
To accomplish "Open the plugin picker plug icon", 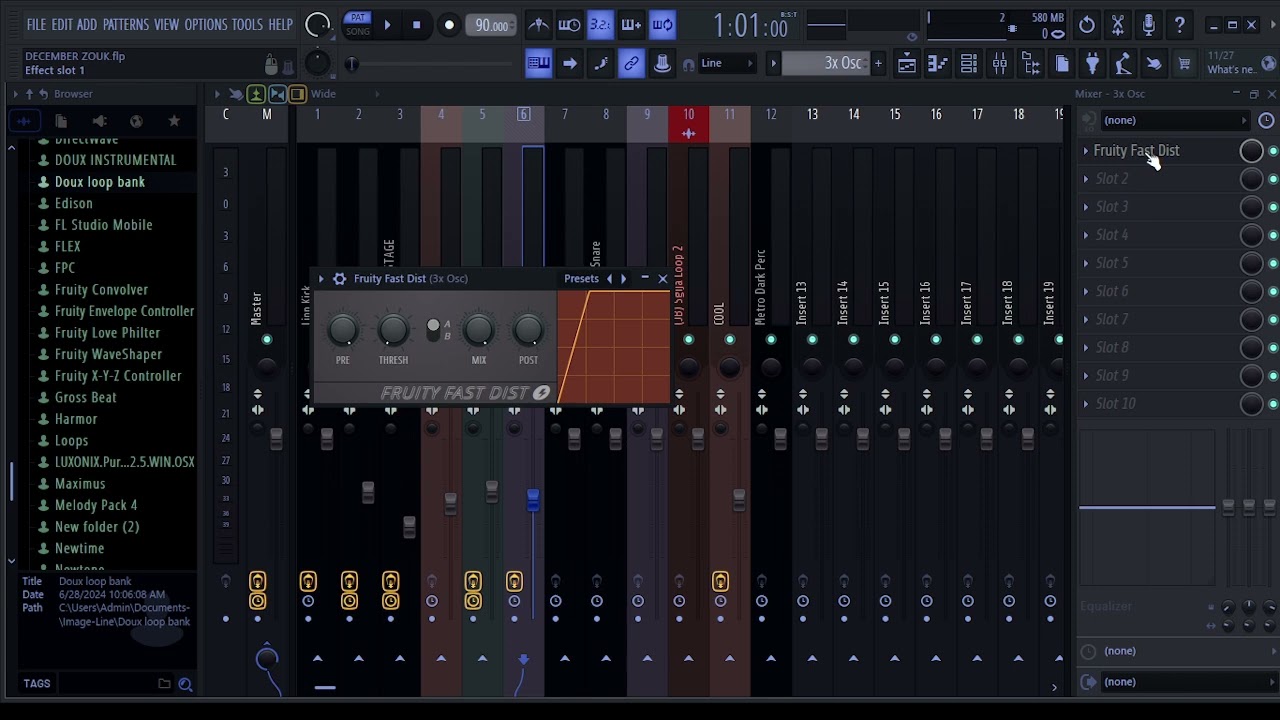I will pos(1092,64).
